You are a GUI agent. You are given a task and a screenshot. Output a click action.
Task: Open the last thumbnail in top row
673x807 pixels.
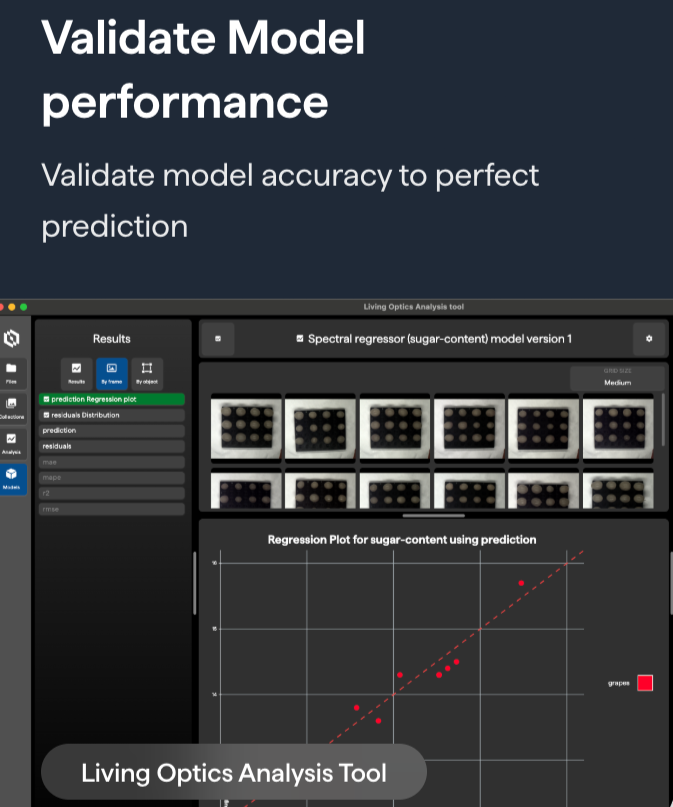coord(617,427)
